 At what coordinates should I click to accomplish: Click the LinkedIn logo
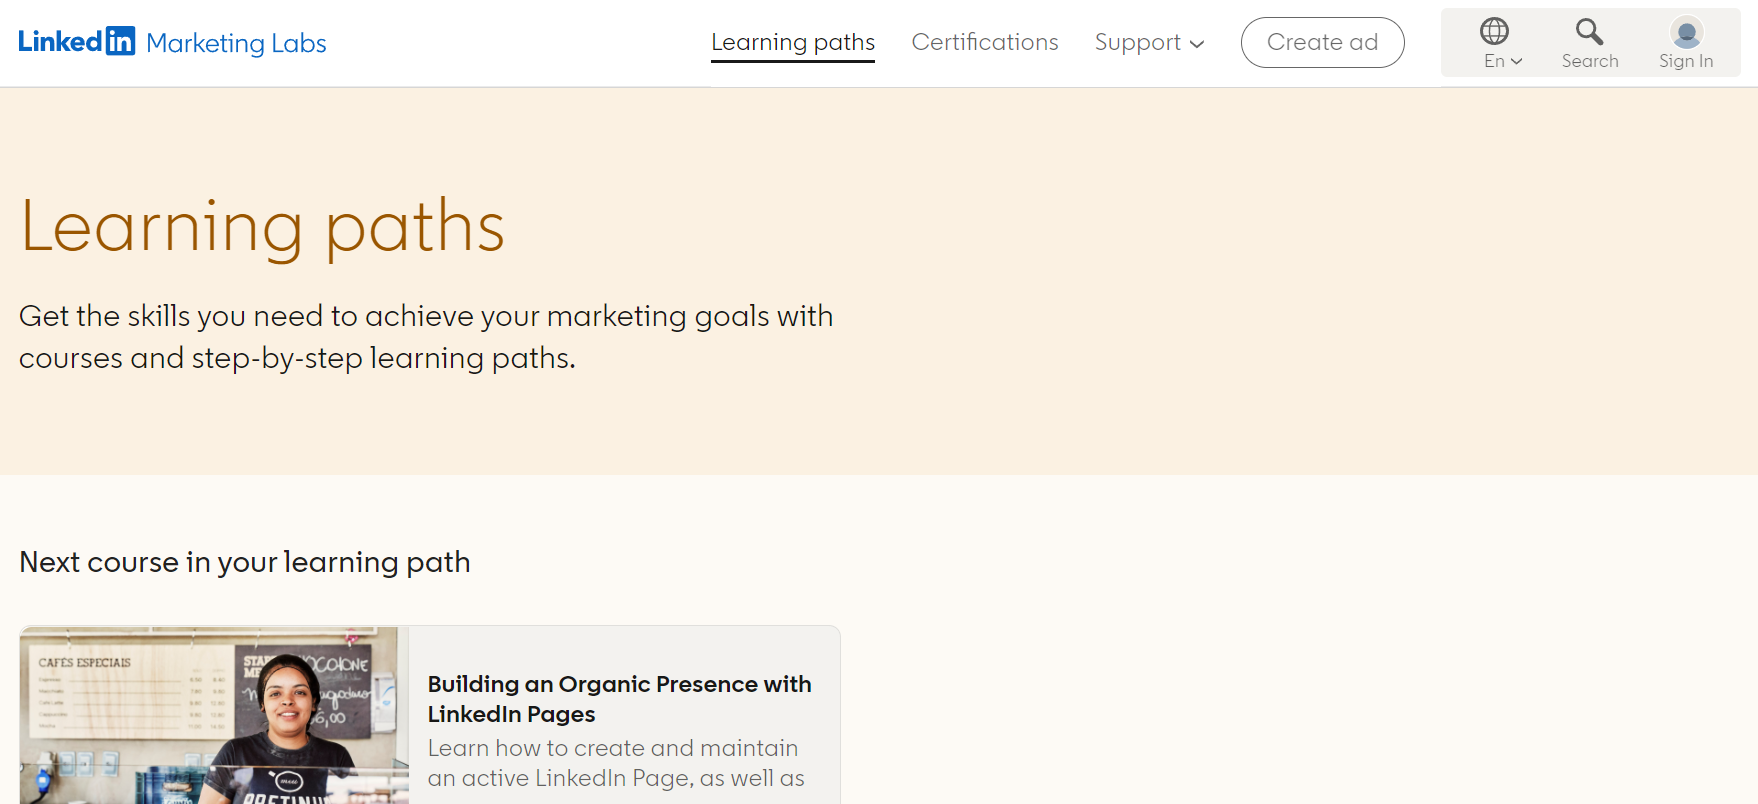(76, 41)
